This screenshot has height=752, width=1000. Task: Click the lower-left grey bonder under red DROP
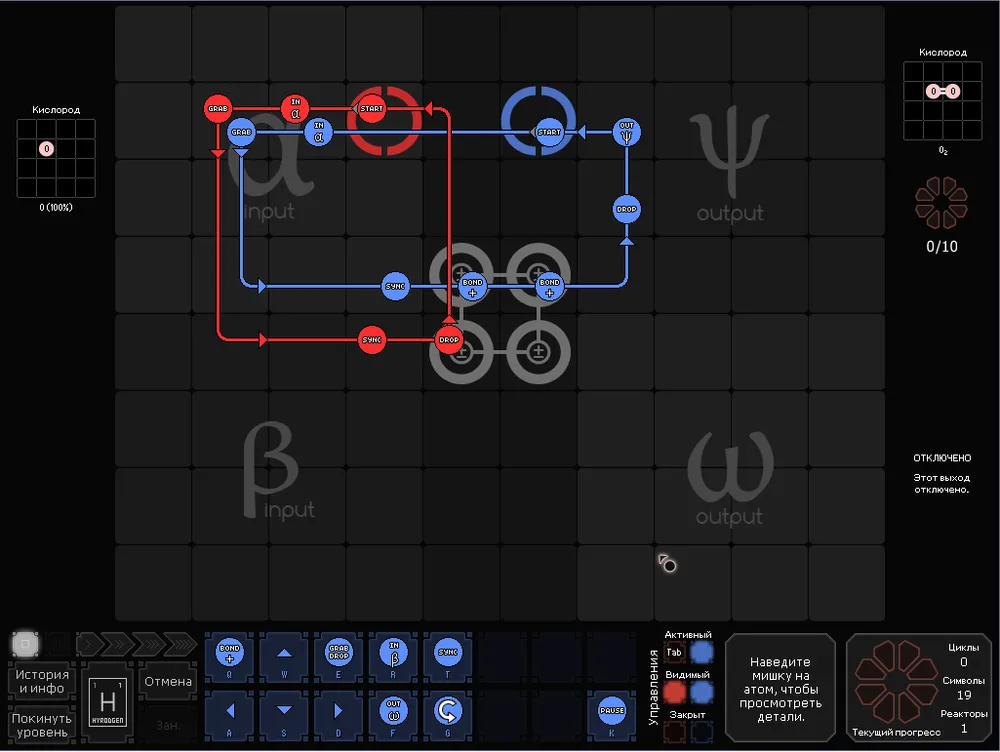point(461,351)
